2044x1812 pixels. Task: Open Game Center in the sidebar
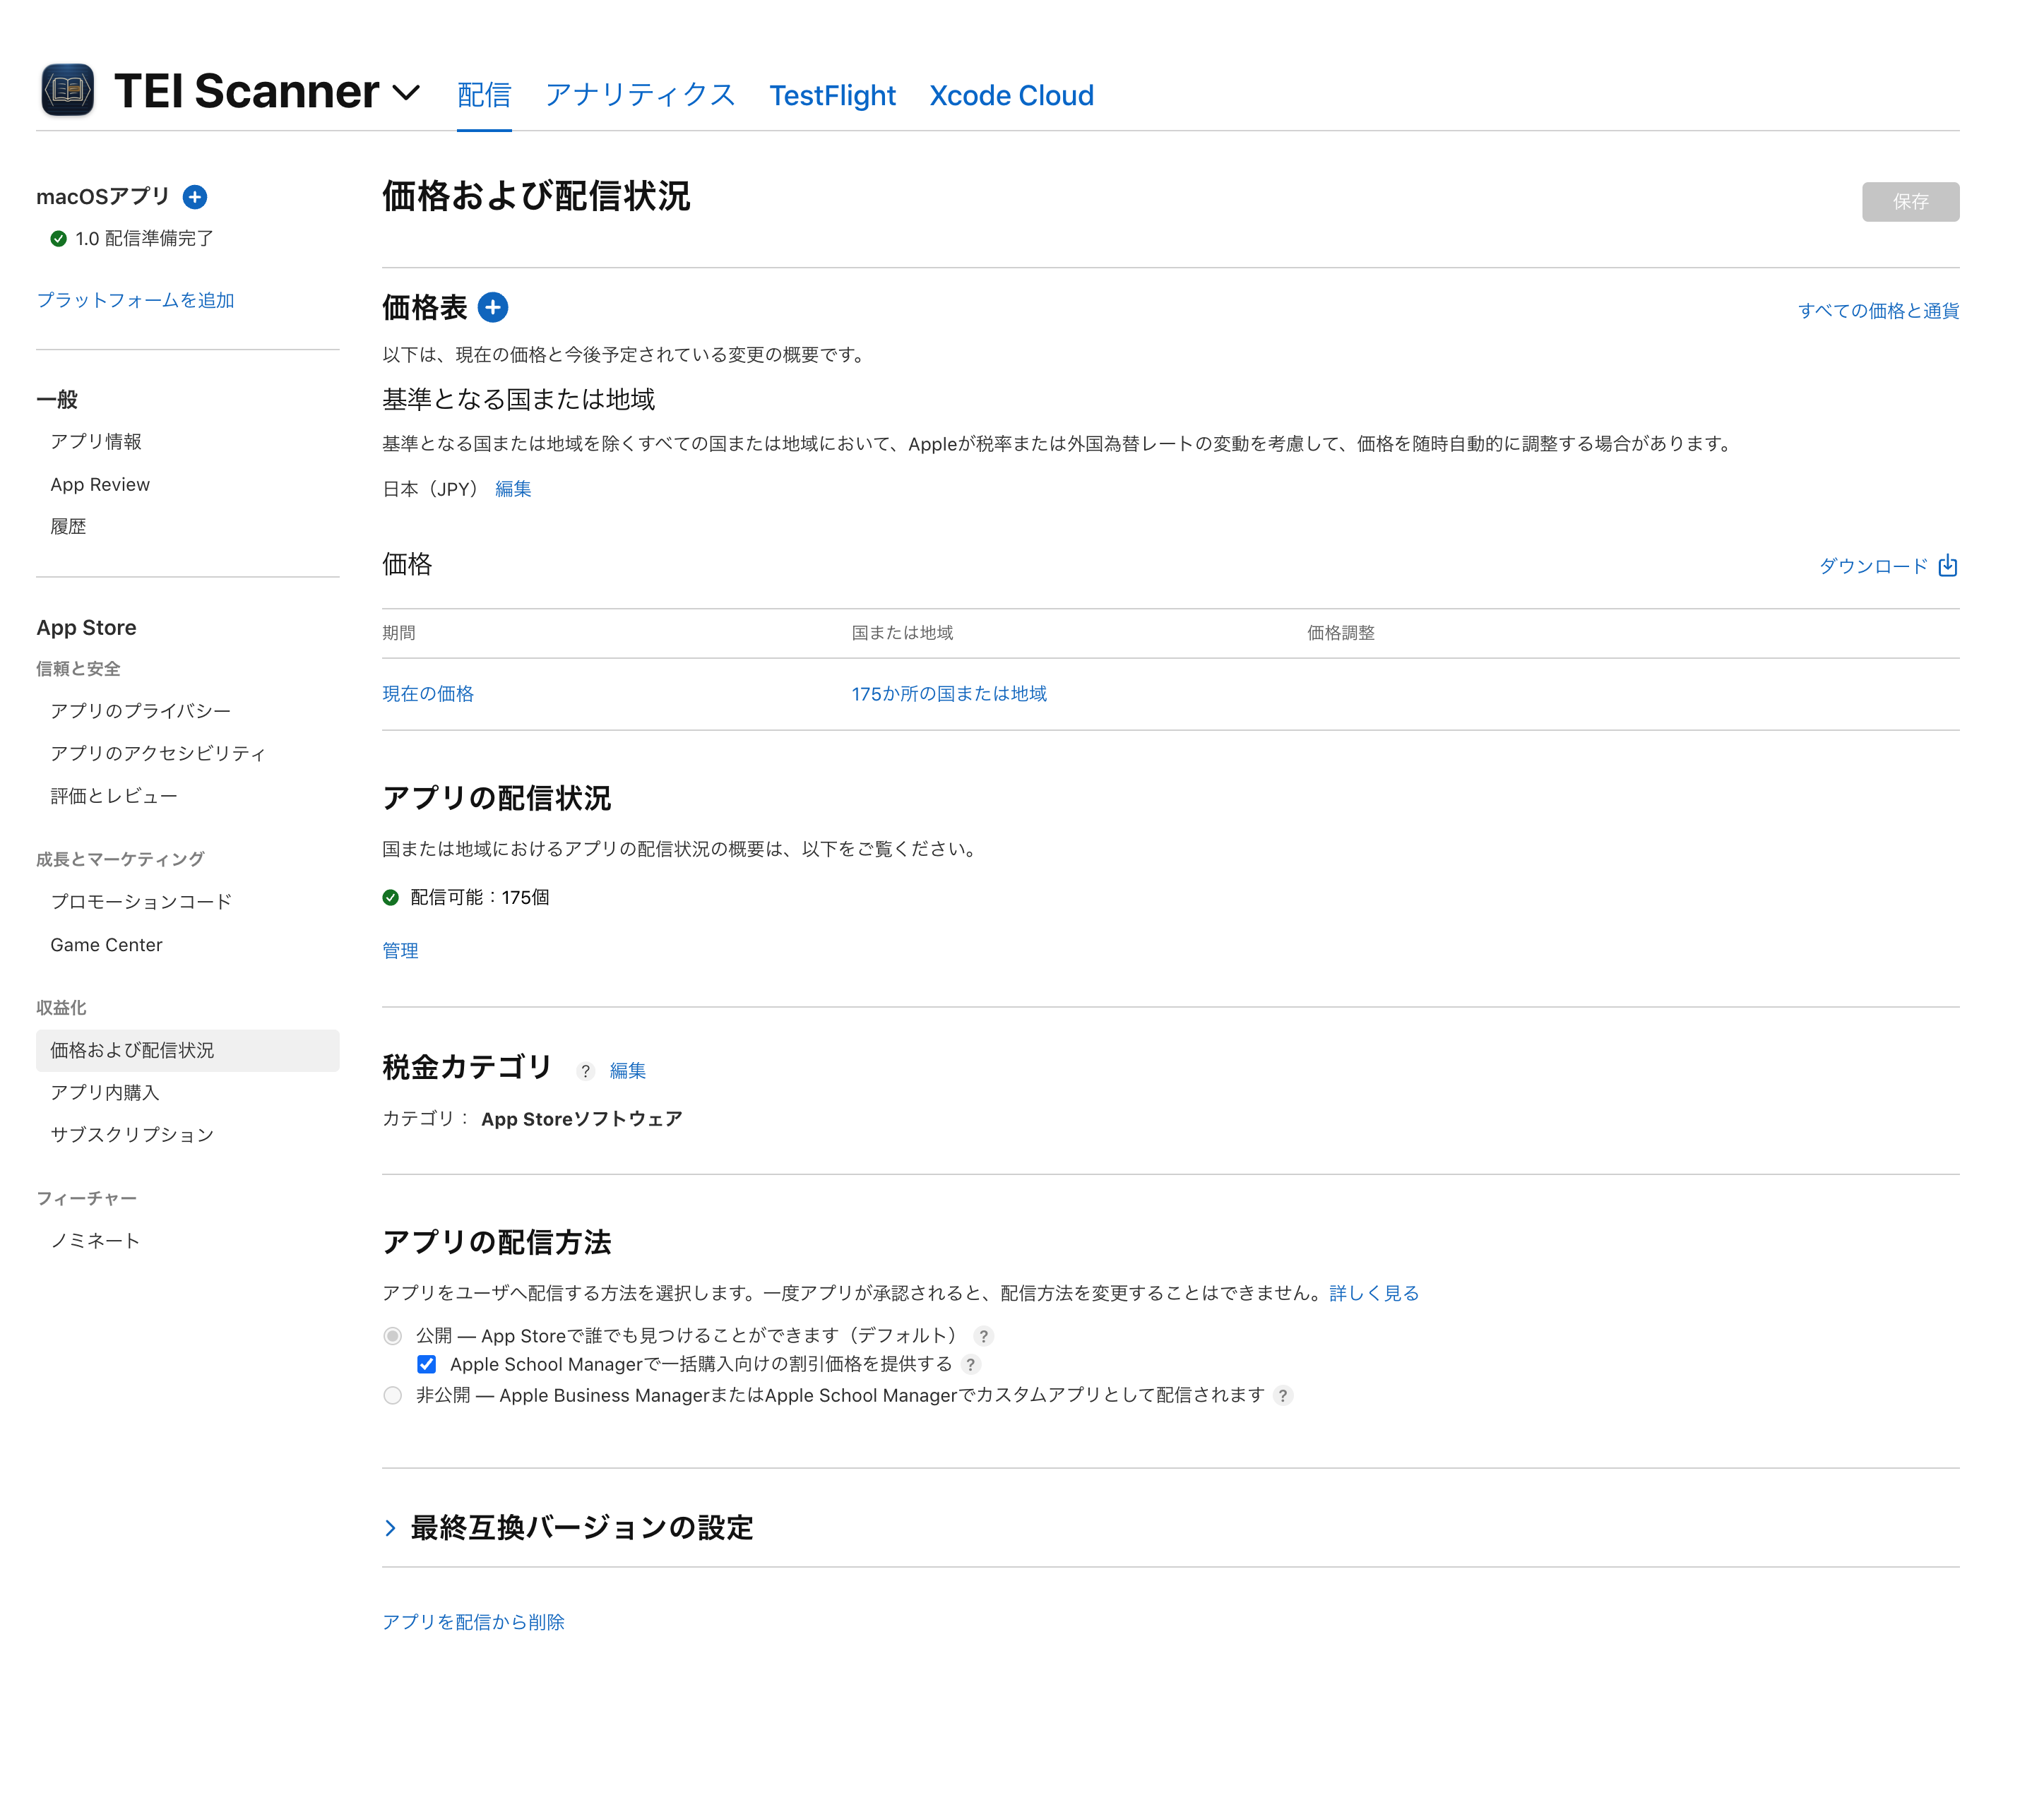click(106, 945)
